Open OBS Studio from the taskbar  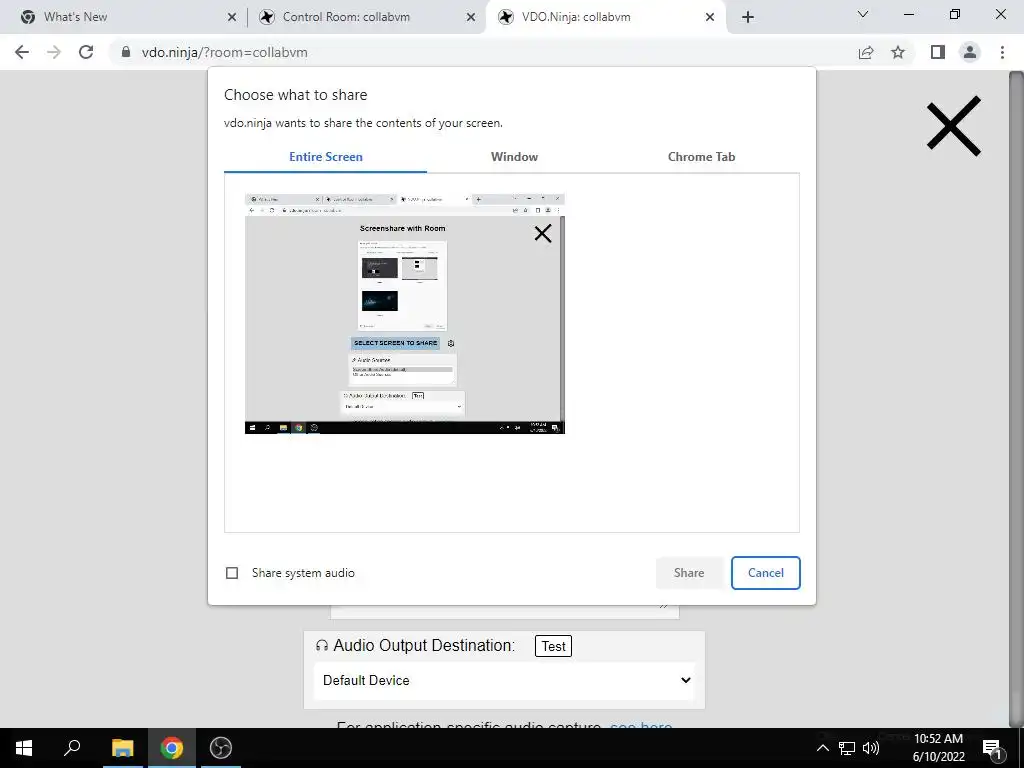point(221,748)
